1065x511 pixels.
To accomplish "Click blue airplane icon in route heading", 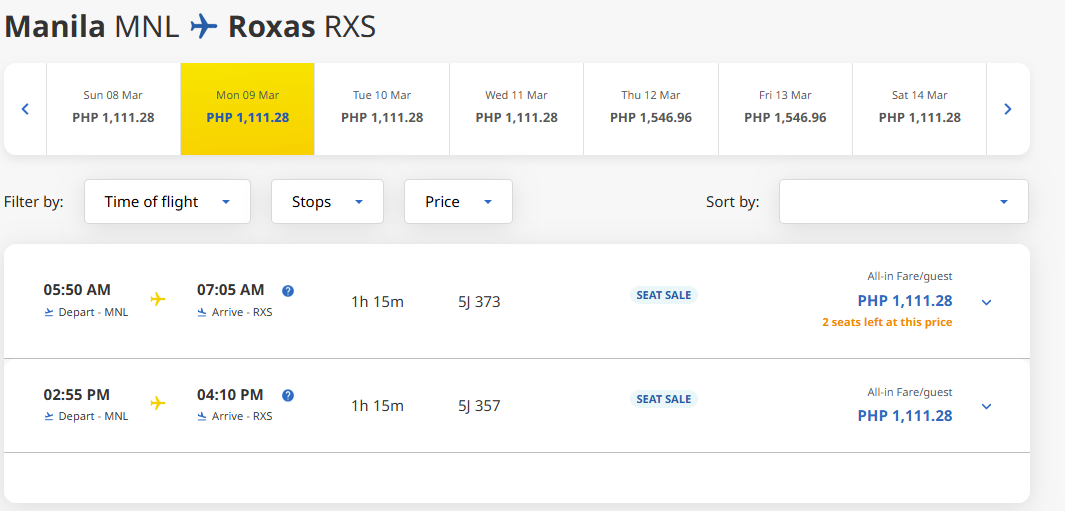I will coord(204,26).
